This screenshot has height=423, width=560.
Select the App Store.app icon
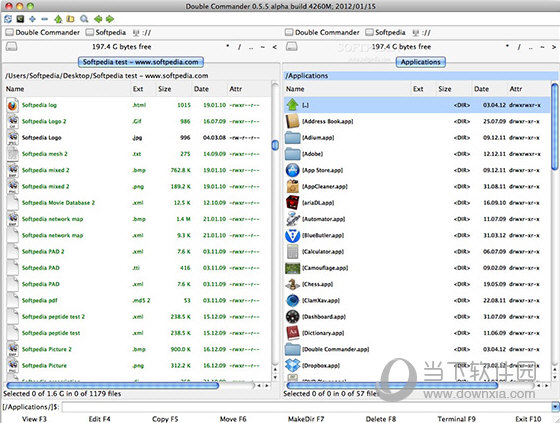coord(292,170)
